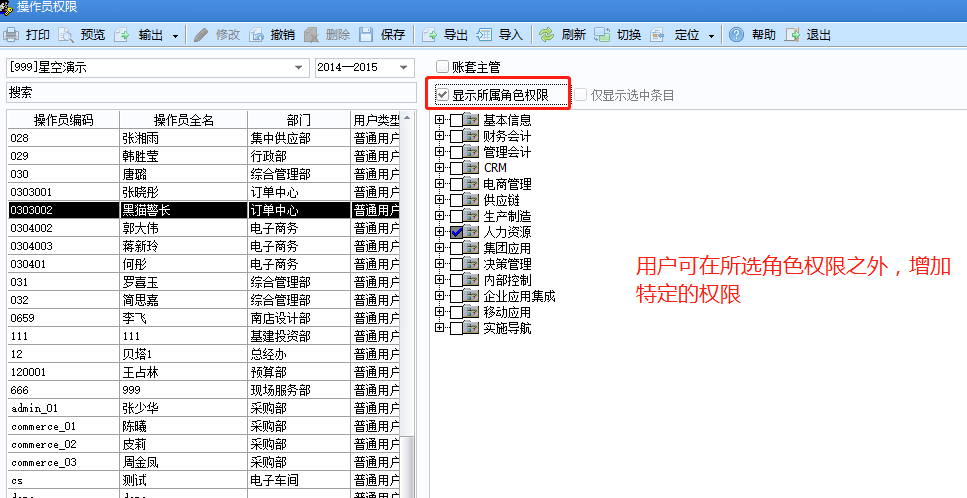Click the 帮助 help icon
The height and width of the screenshot is (498, 967).
tap(736, 35)
